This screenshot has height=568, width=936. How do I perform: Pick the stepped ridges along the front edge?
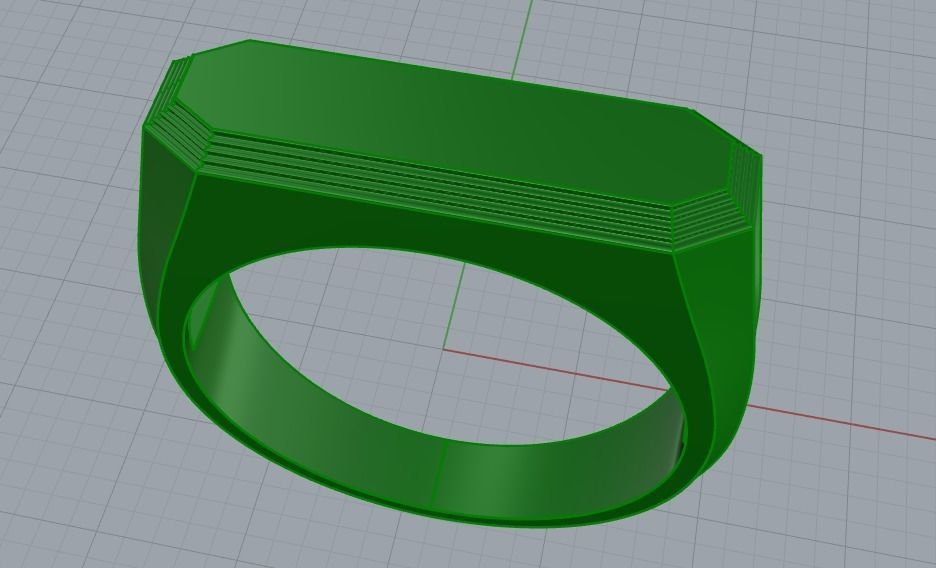pos(442,191)
